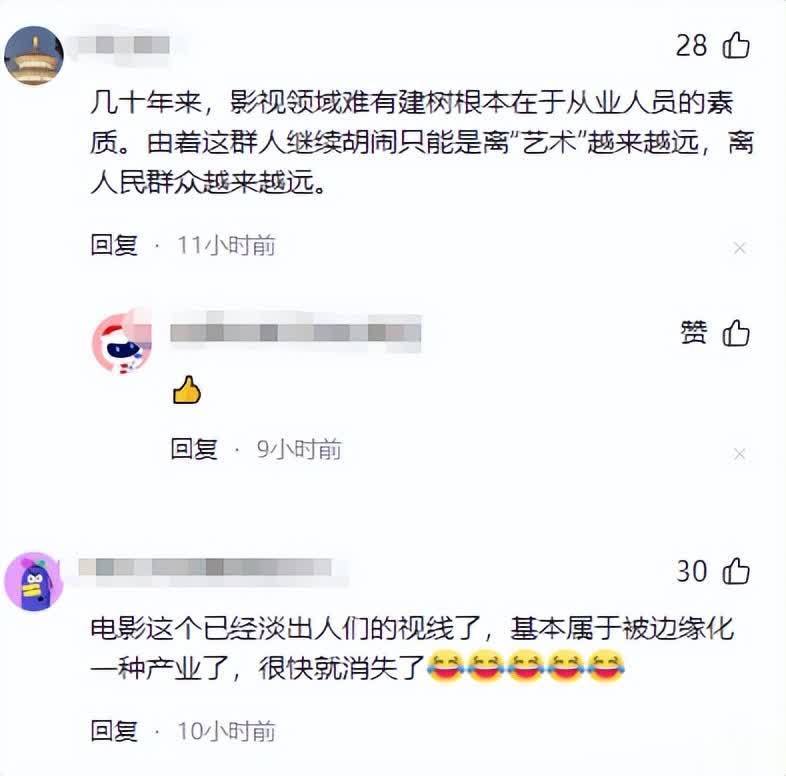
Task: Like the comment with 28 likes
Action: tap(736, 46)
